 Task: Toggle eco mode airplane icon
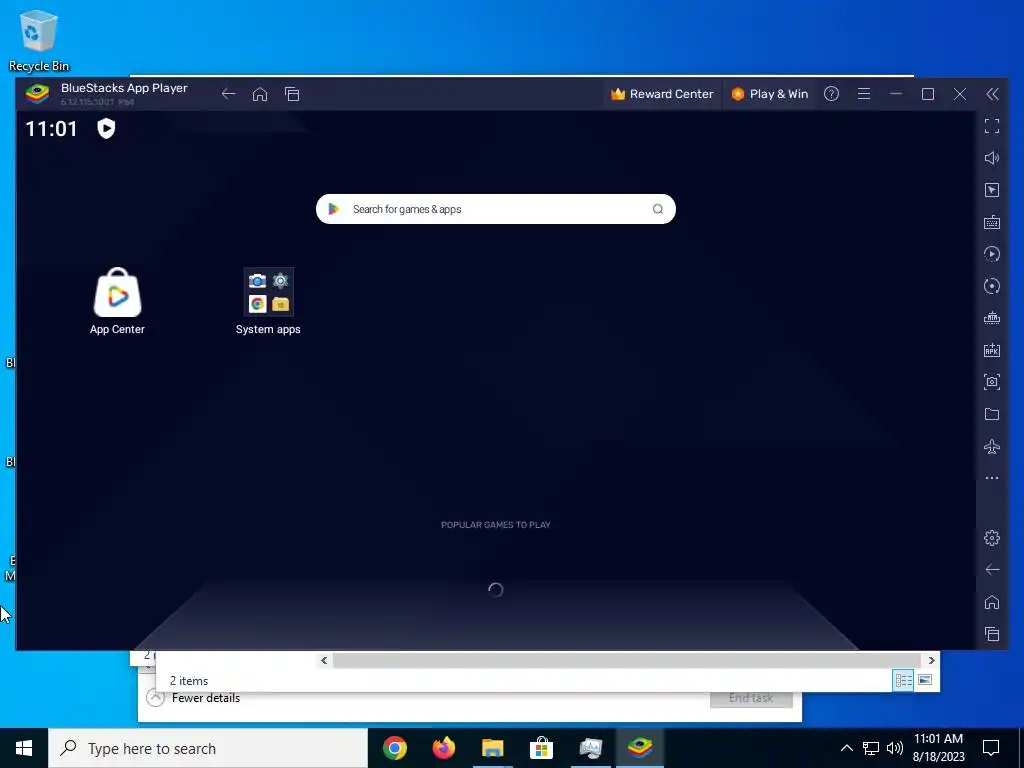[x=992, y=447]
